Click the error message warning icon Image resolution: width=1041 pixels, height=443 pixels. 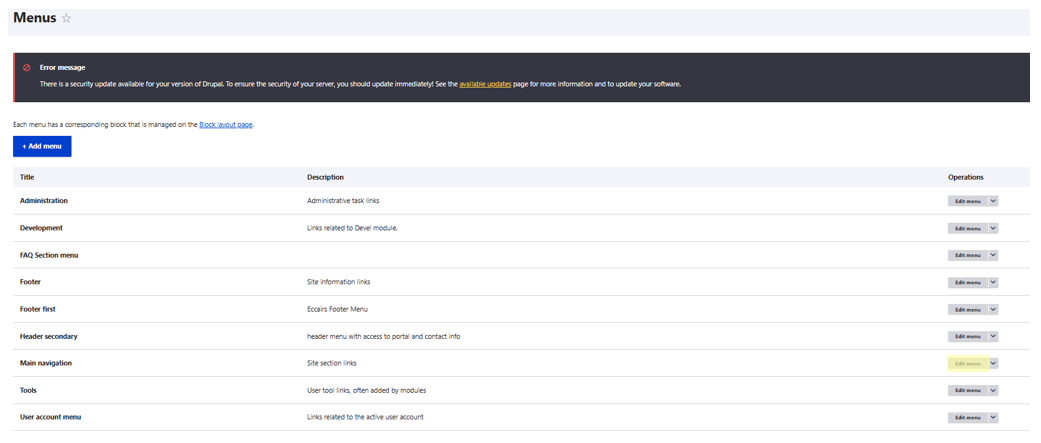[x=27, y=68]
